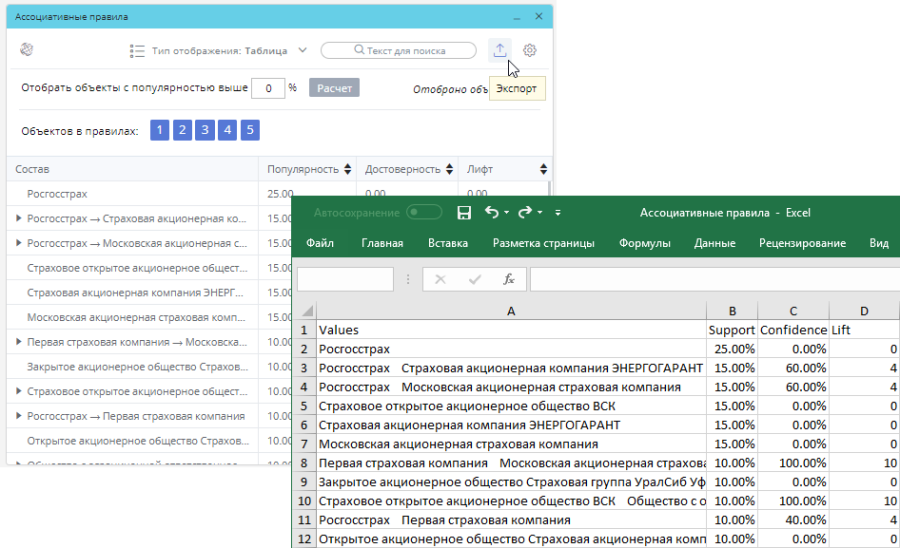The image size is (900, 548).
Task: Open the settings gear icon
Action: click(530, 50)
